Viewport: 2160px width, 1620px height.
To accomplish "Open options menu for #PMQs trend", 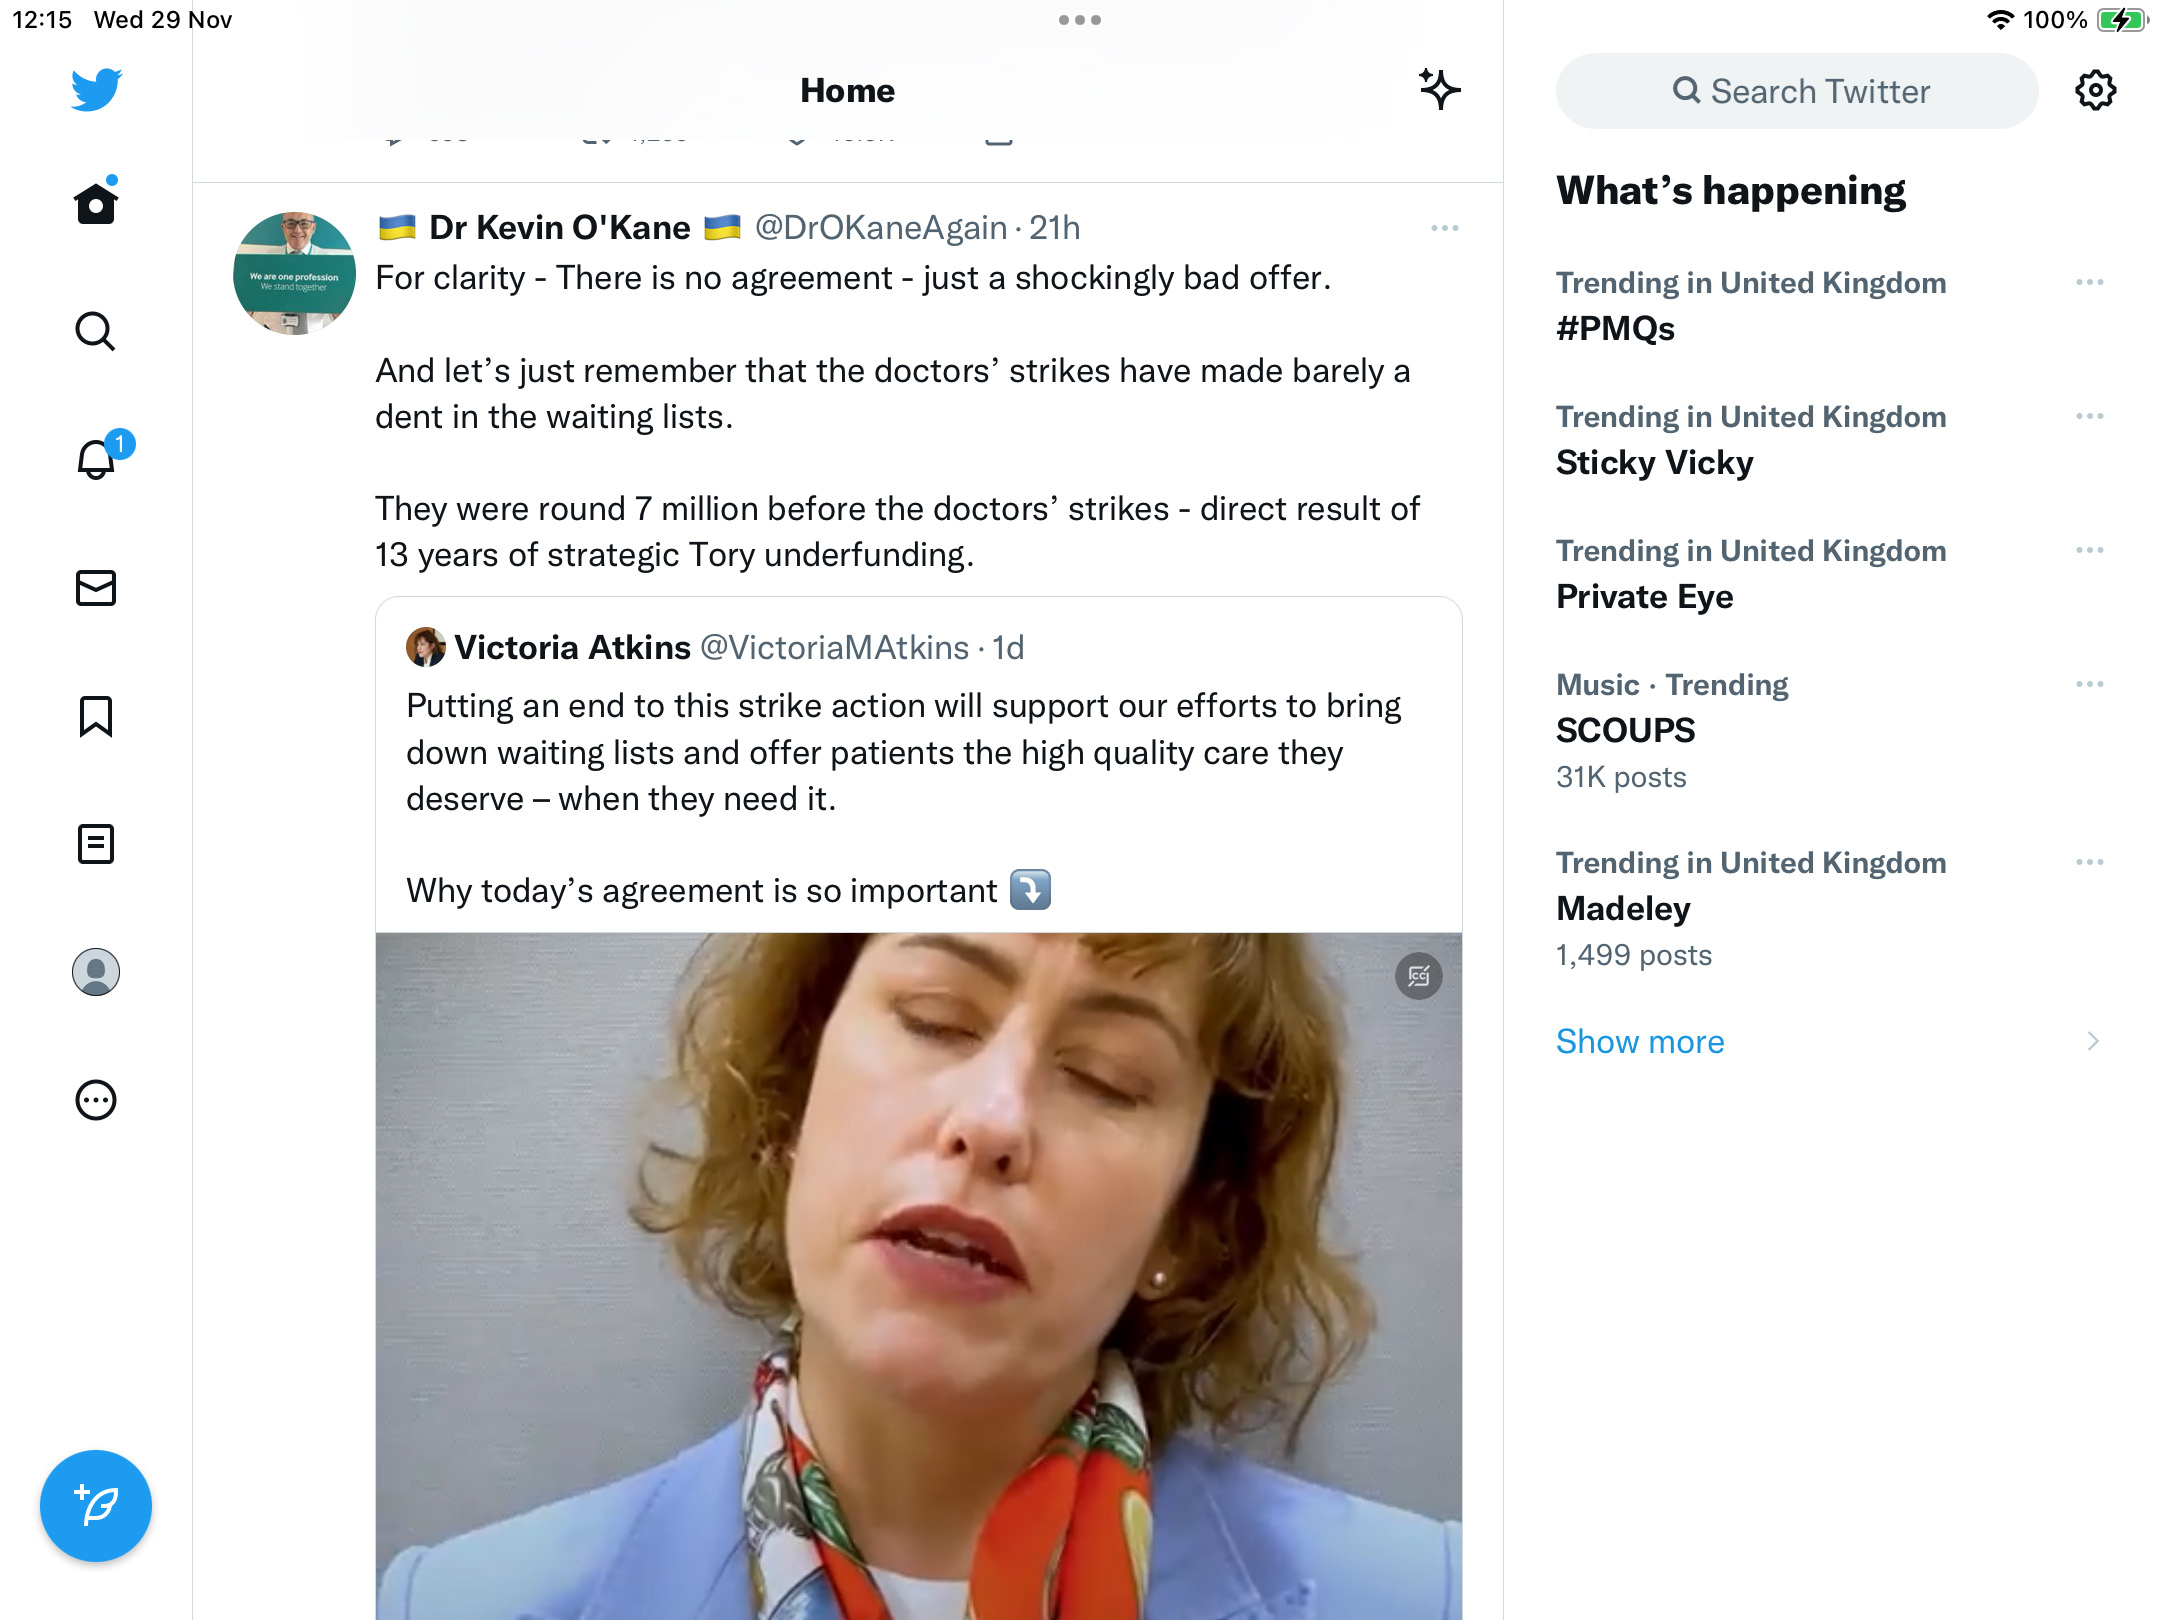I will pyautogui.click(x=2089, y=283).
